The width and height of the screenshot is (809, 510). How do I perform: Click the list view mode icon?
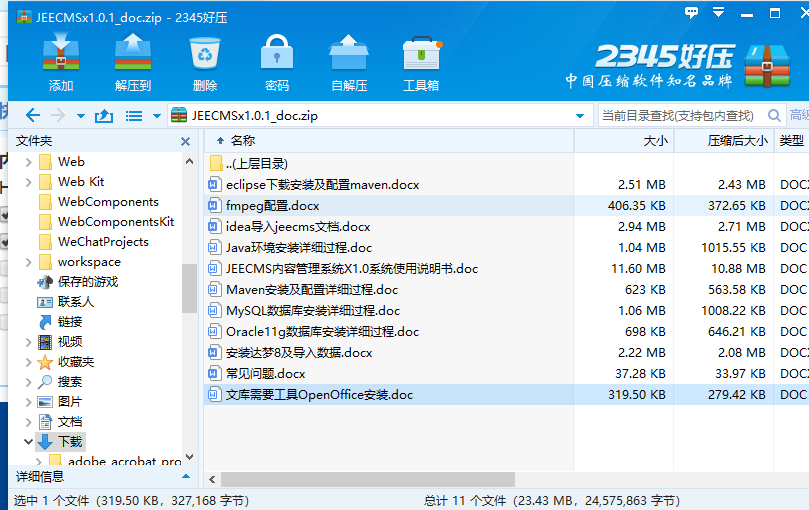pos(134,116)
